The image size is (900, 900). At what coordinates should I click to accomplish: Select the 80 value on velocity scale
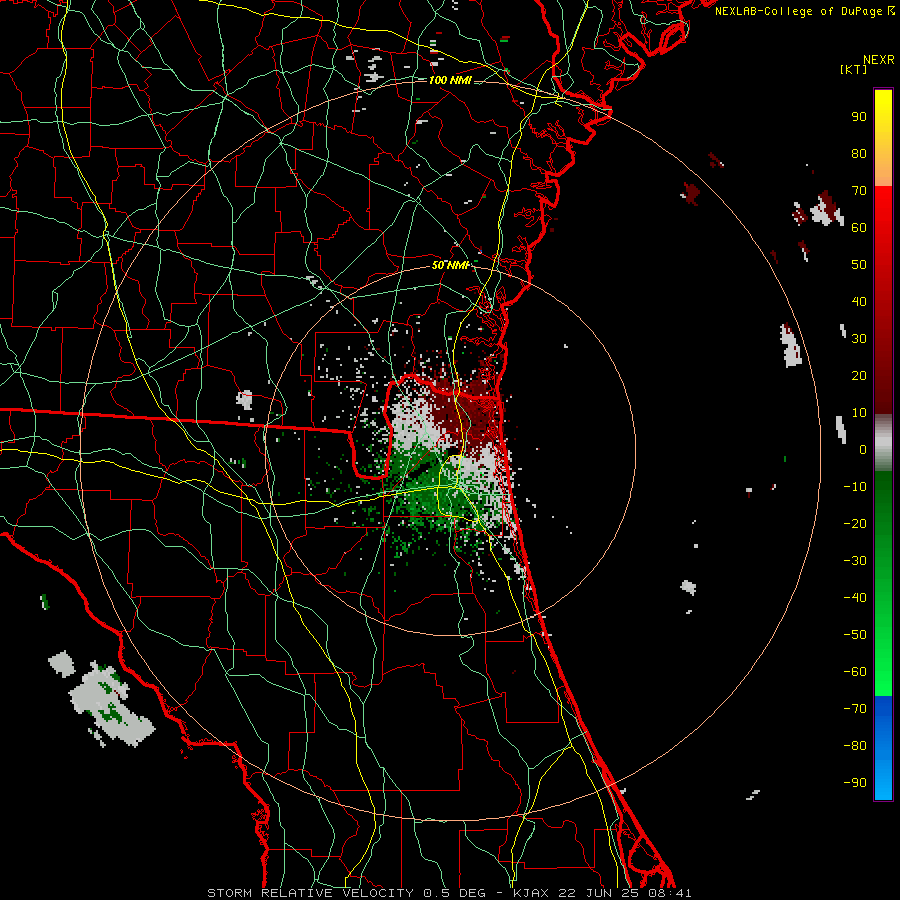pos(859,153)
